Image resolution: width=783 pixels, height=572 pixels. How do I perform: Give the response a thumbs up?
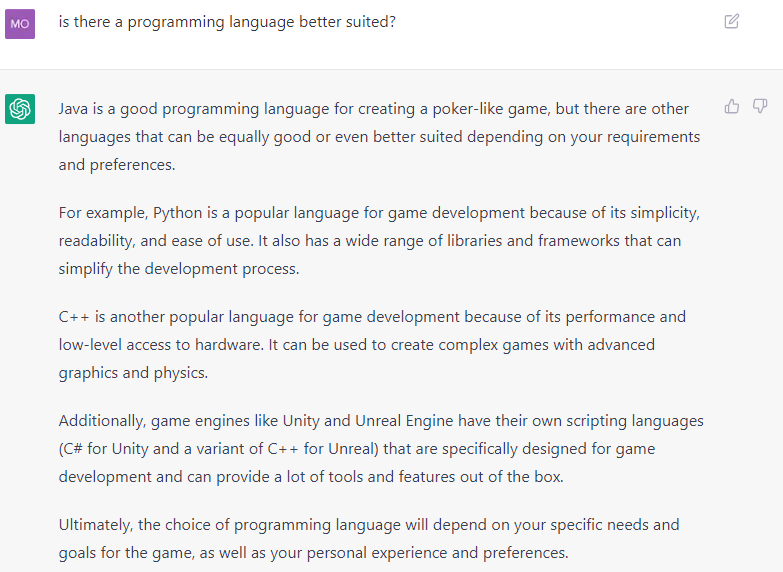732,106
